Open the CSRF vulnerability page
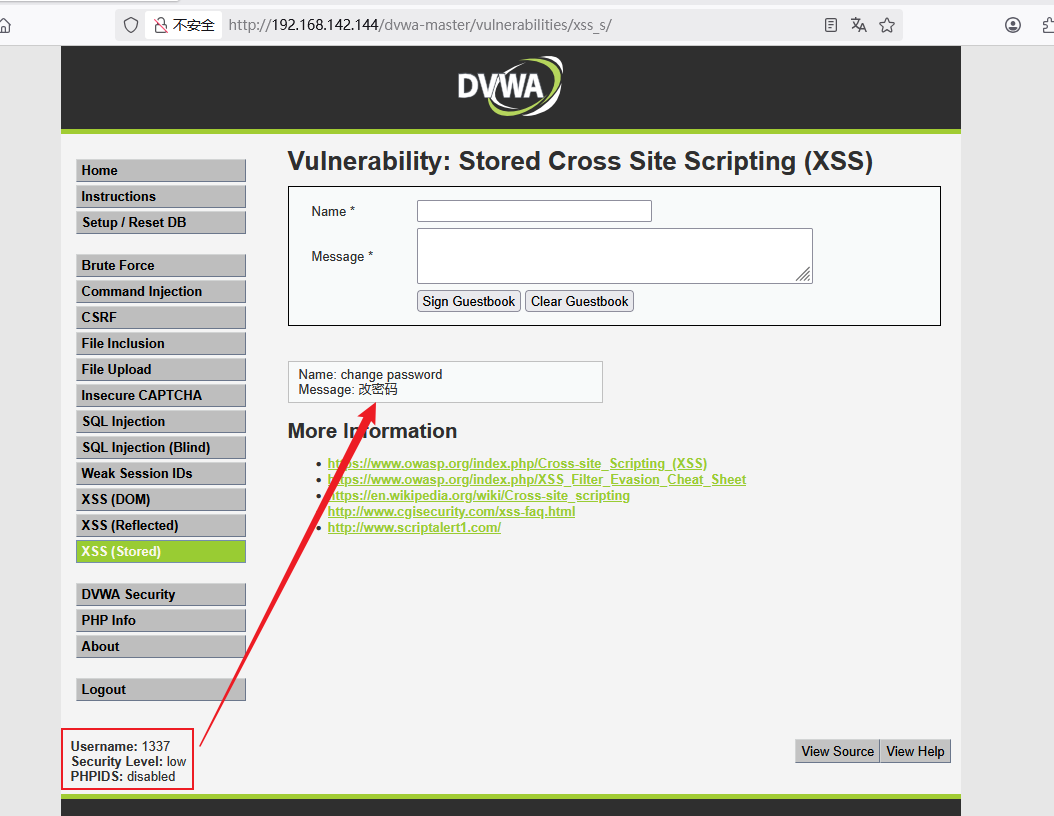Viewport: 1054px width, 816px height. 161,317
